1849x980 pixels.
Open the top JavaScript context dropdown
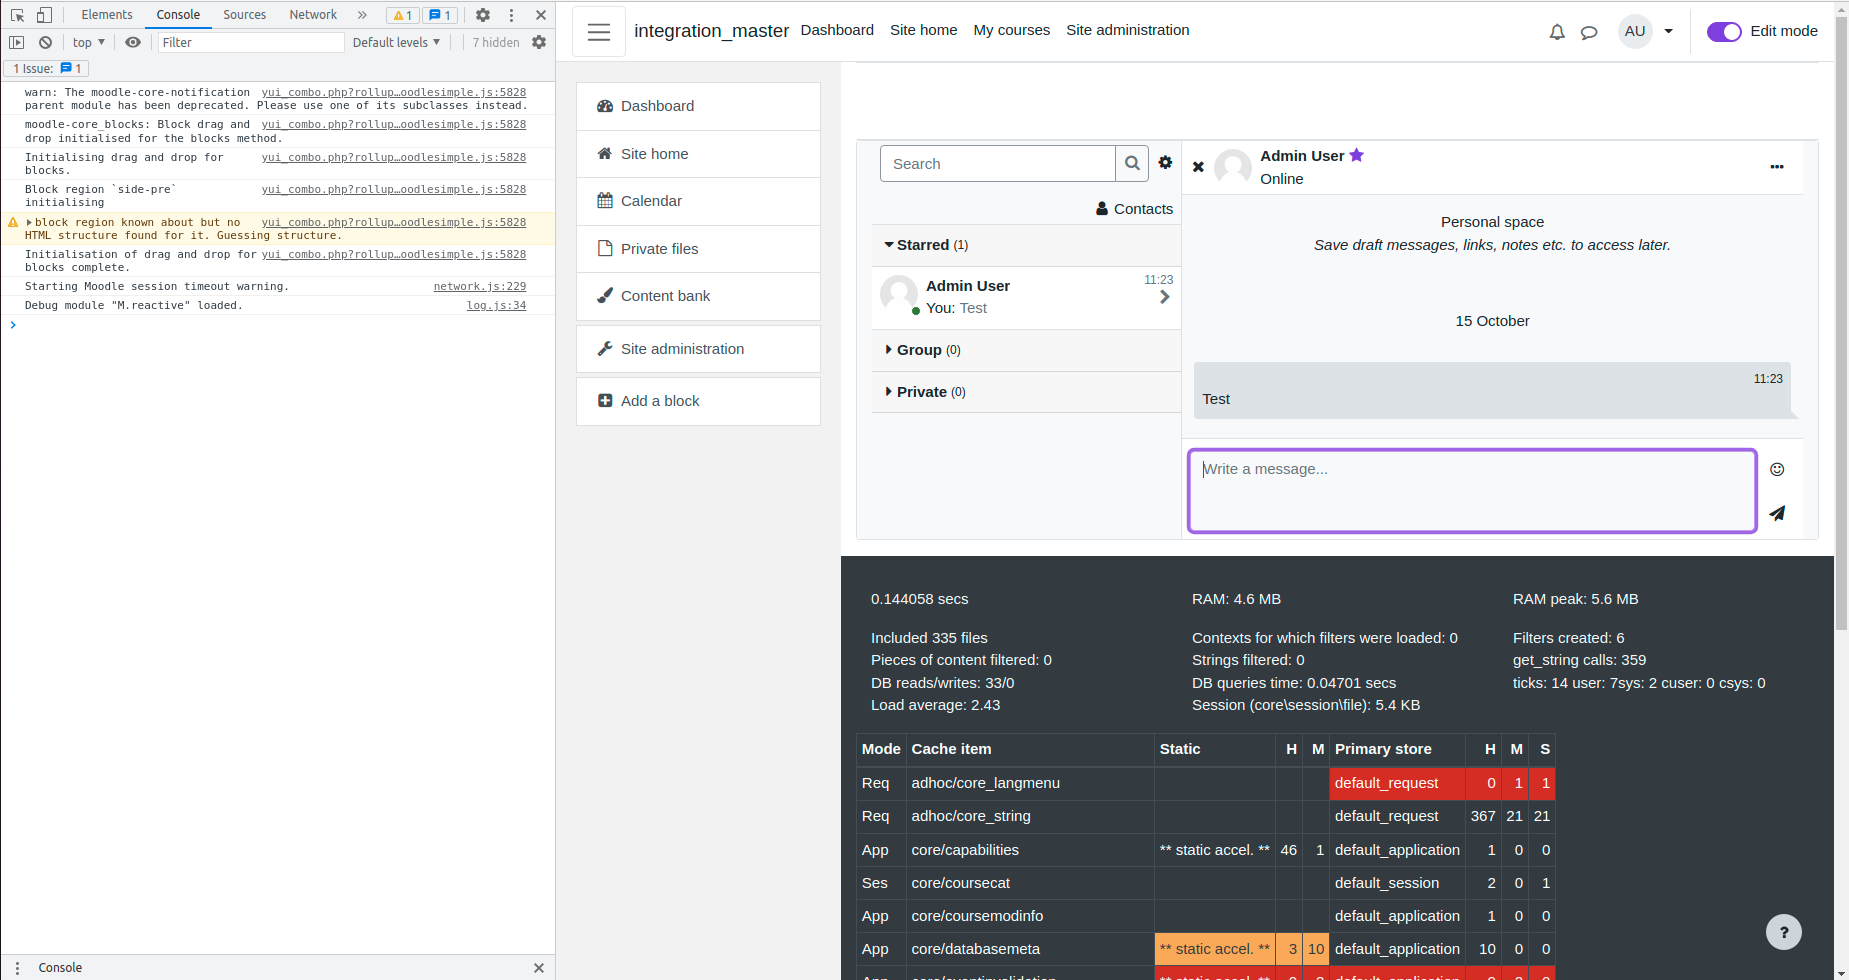tap(89, 42)
